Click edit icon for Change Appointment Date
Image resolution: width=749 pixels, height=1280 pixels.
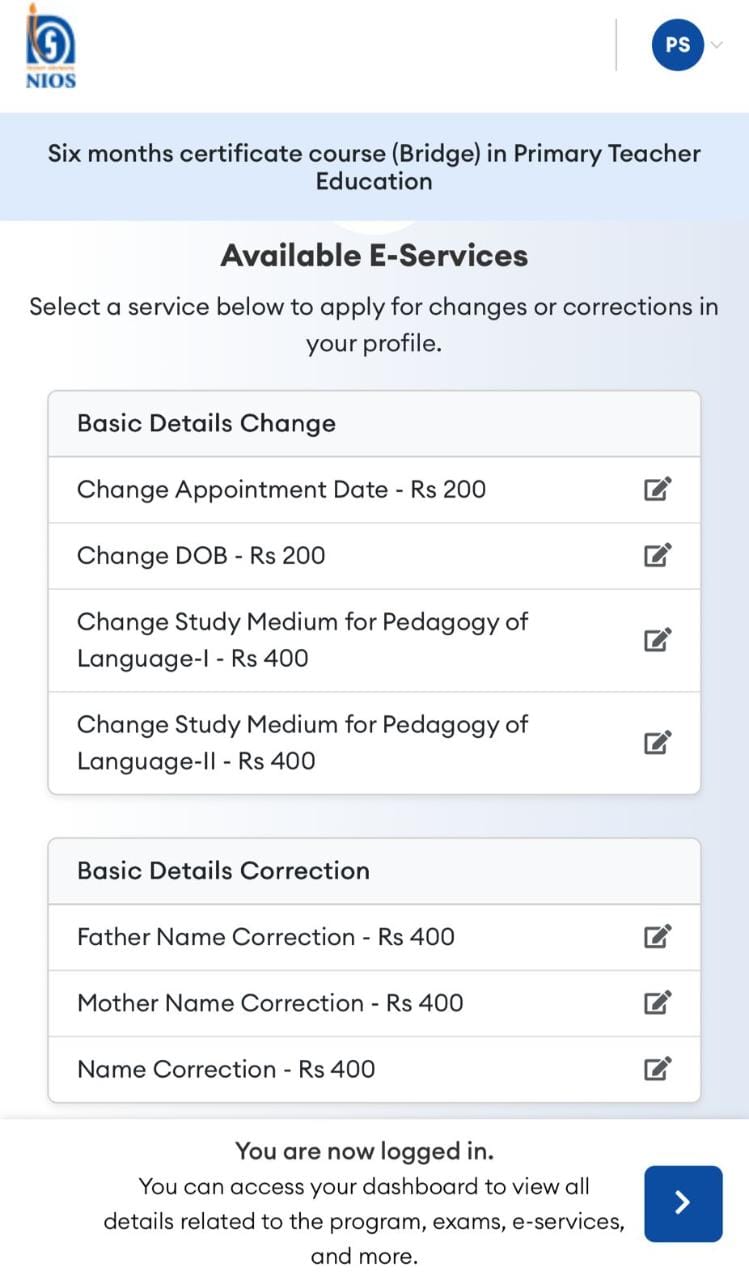(x=656, y=489)
